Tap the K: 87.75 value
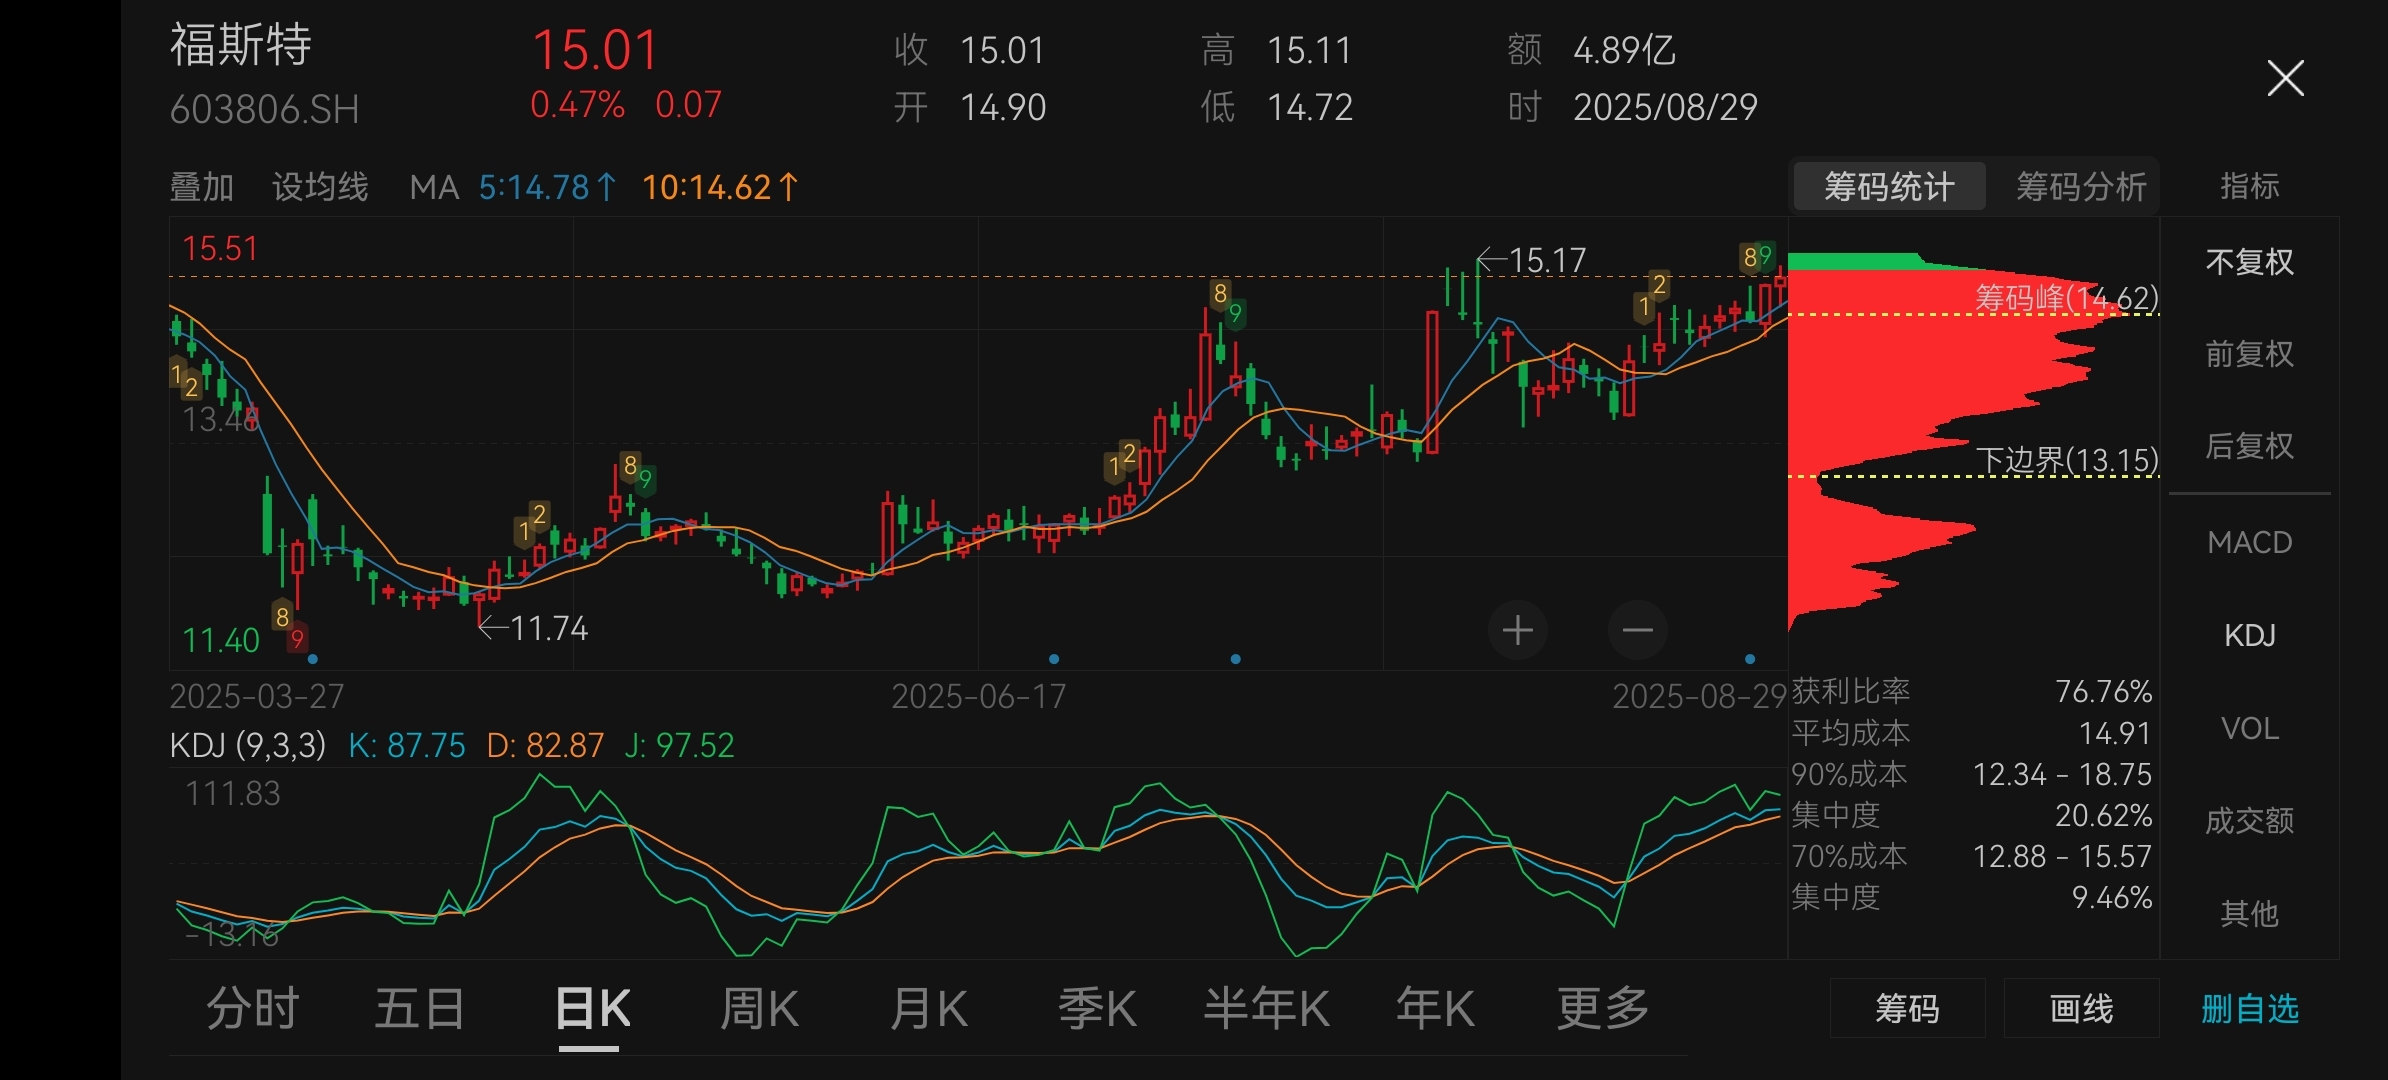 [x=407, y=745]
